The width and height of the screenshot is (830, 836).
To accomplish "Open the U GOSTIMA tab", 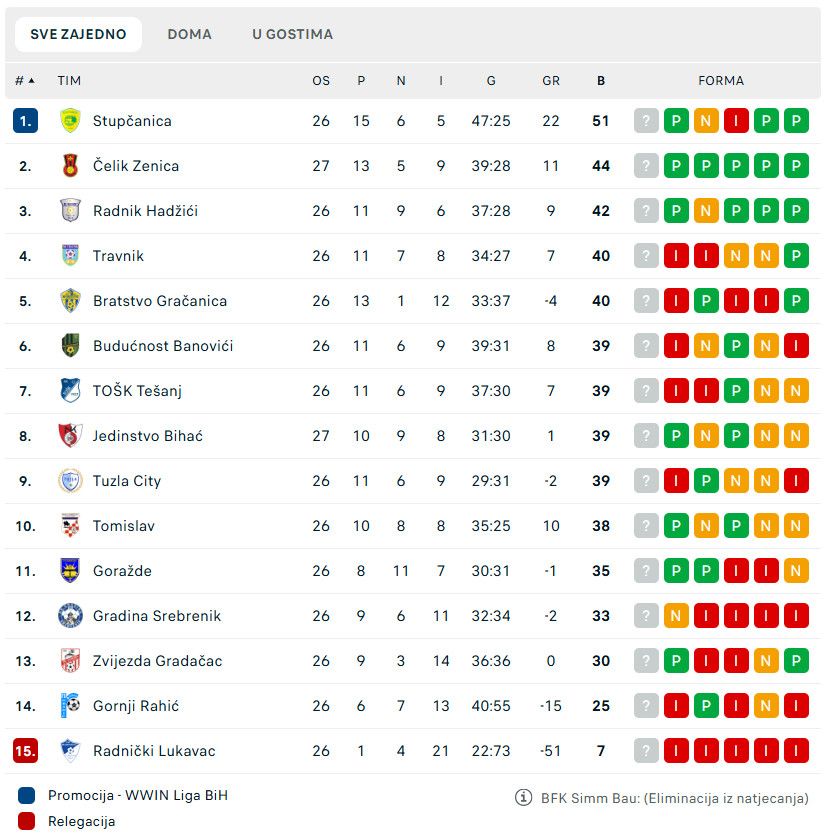I will [292, 34].
